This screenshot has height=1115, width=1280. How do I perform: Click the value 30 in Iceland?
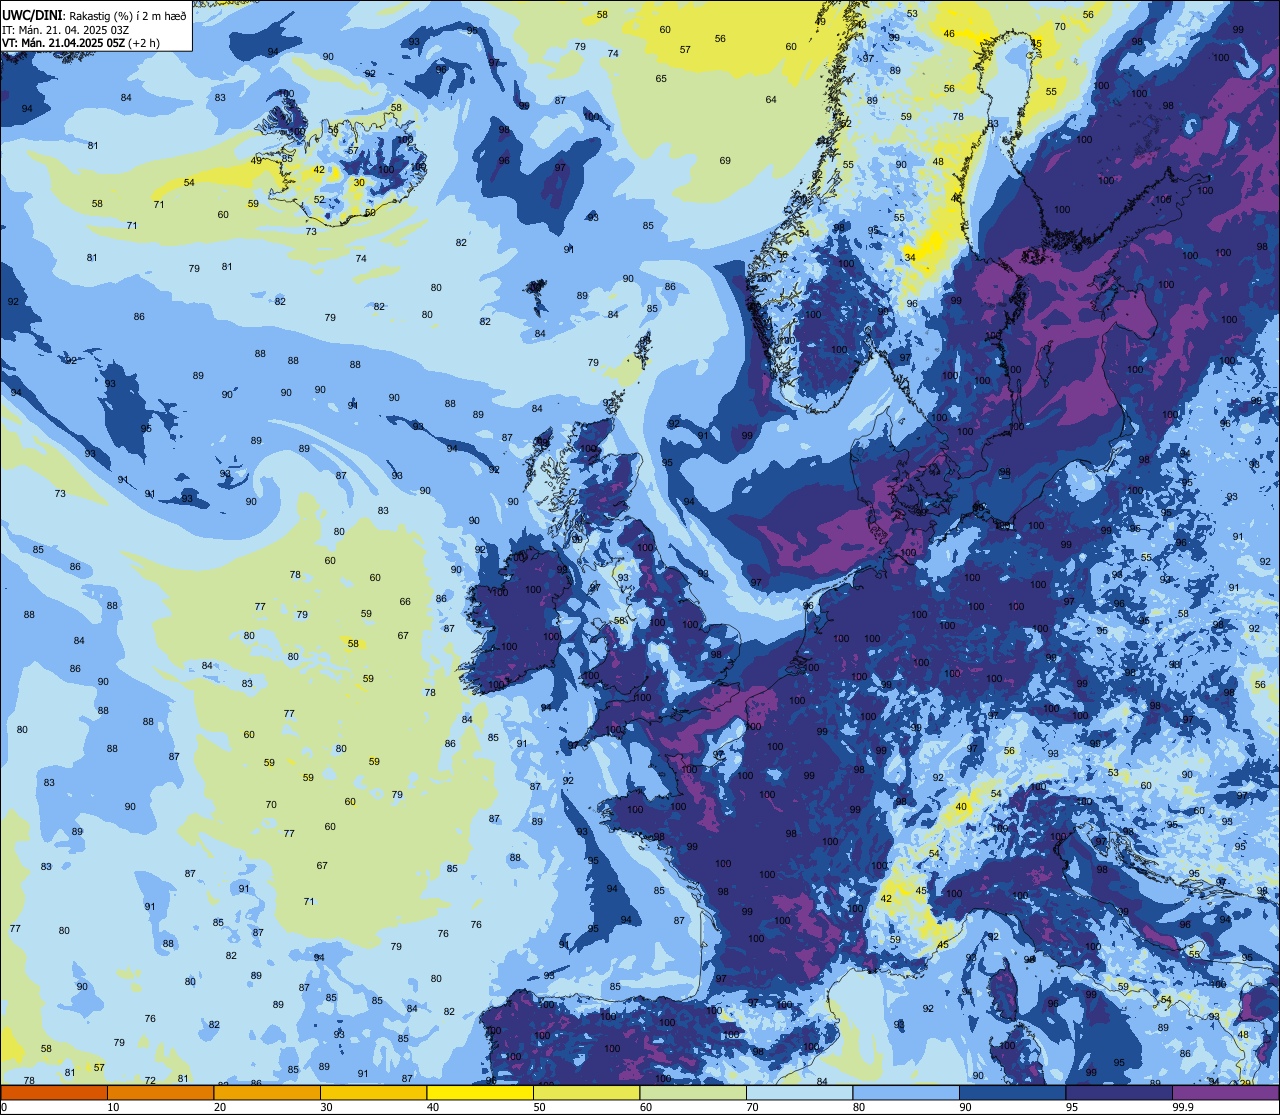(x=359, y=182)
